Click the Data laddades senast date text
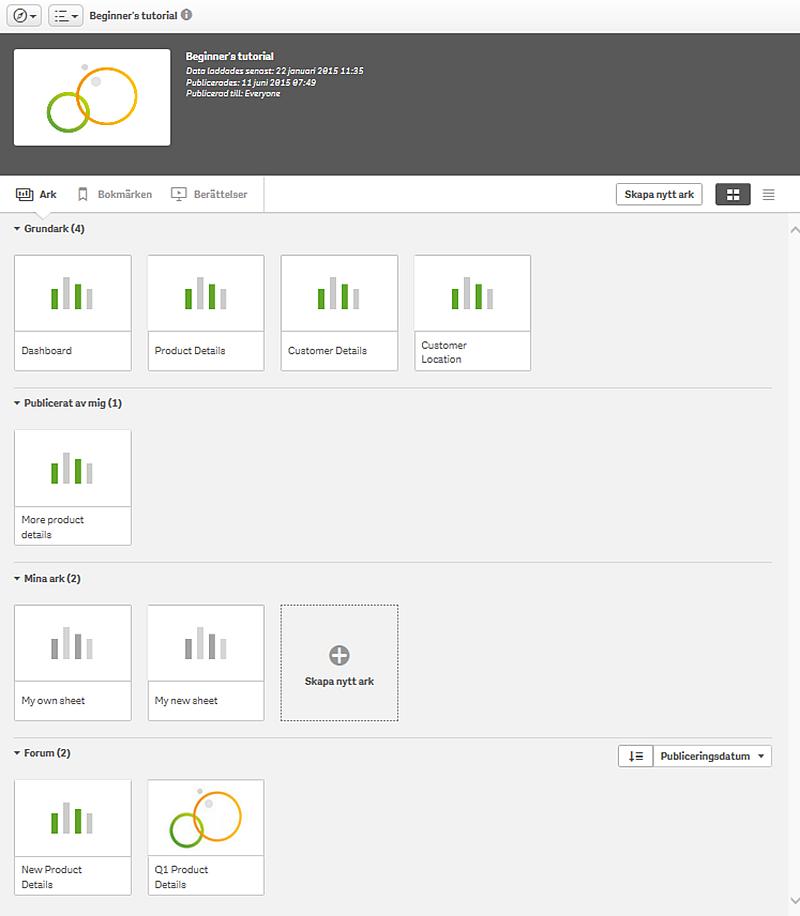 [275, 71]
